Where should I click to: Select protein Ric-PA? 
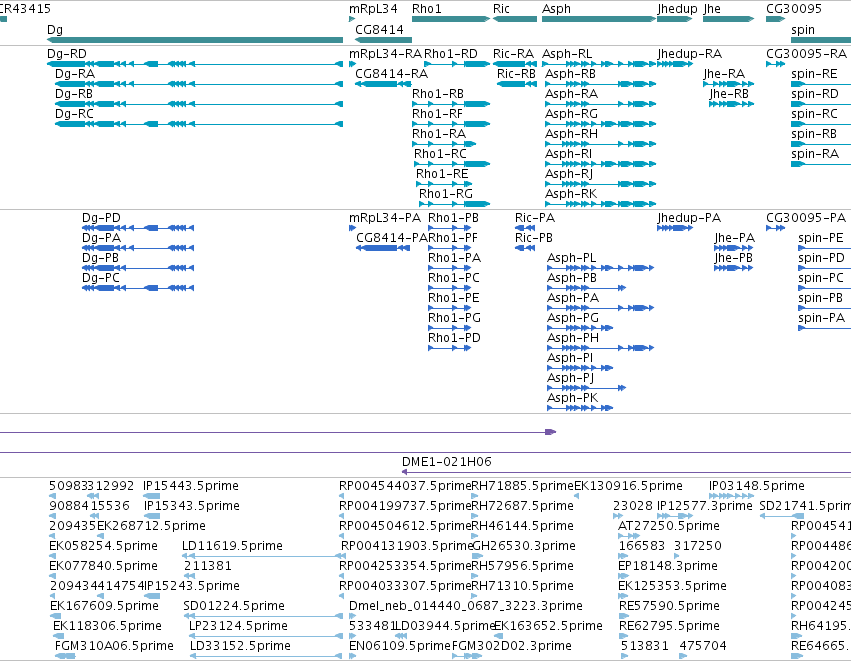(x=525, y=228)
